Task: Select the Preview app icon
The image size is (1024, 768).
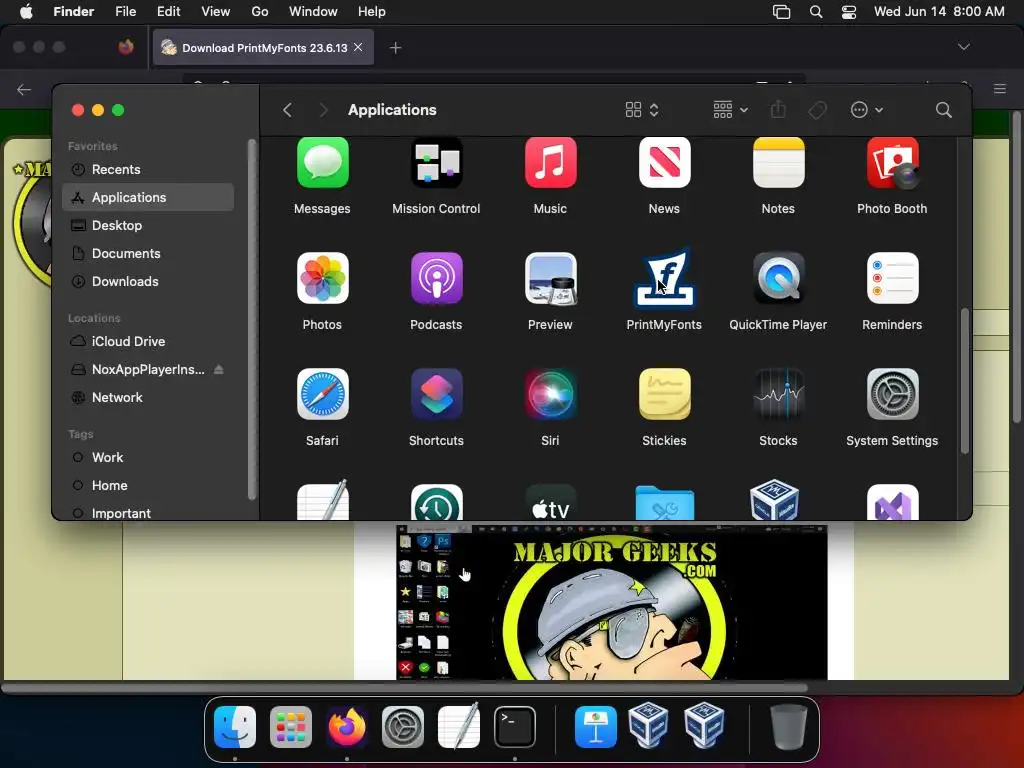Action: click(551, 278)
